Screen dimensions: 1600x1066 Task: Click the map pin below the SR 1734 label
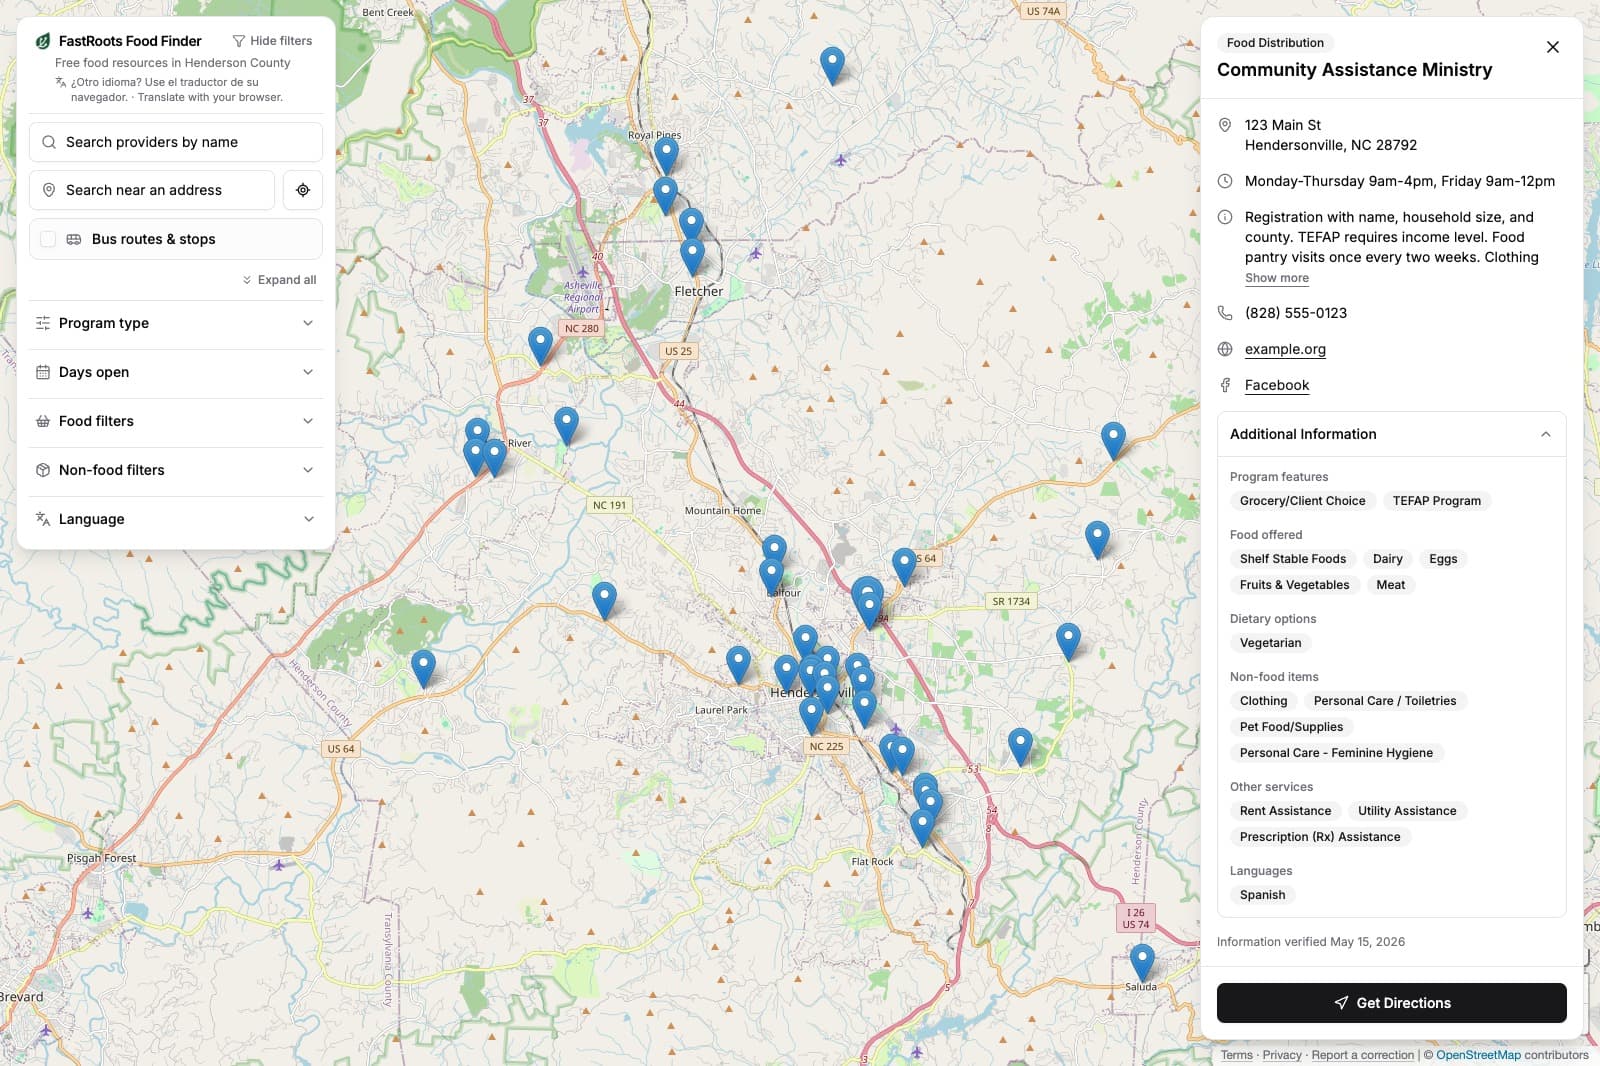click(1068, 641)
